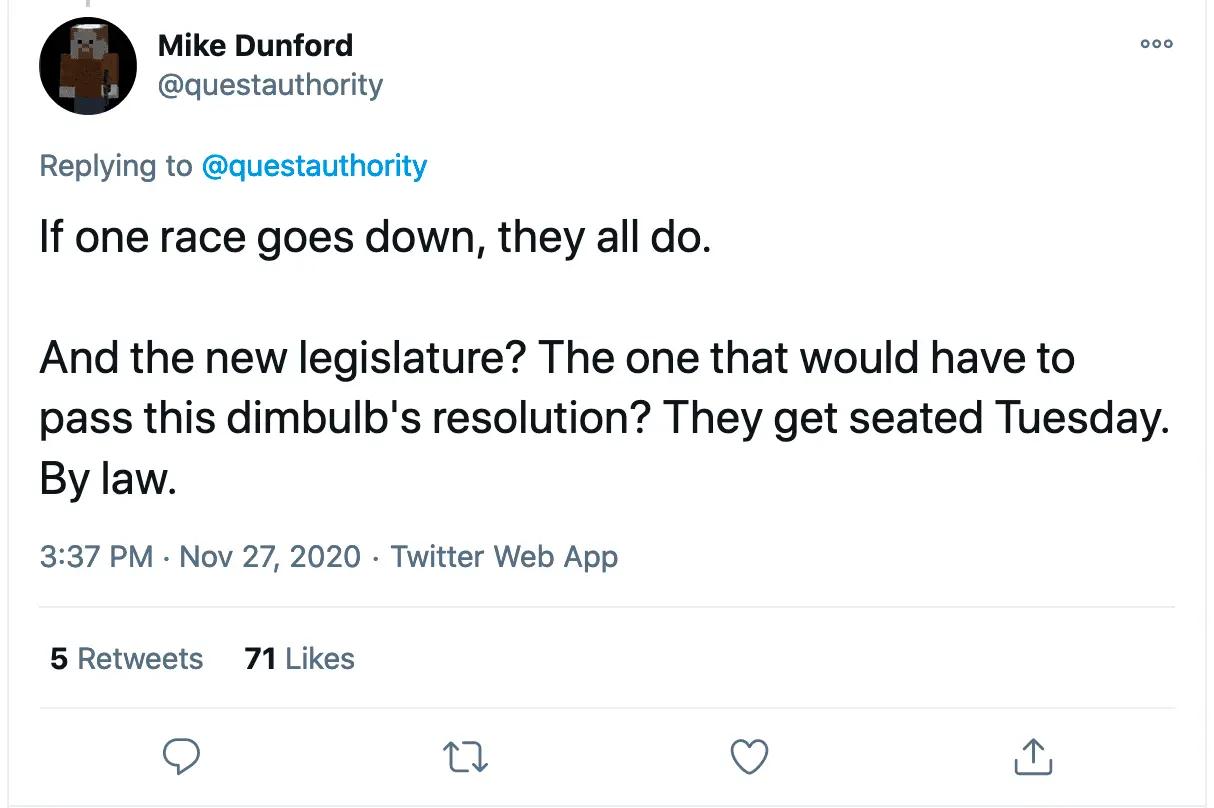View the 71 Likes list
1214x808 pixels.
click(299, 659)
